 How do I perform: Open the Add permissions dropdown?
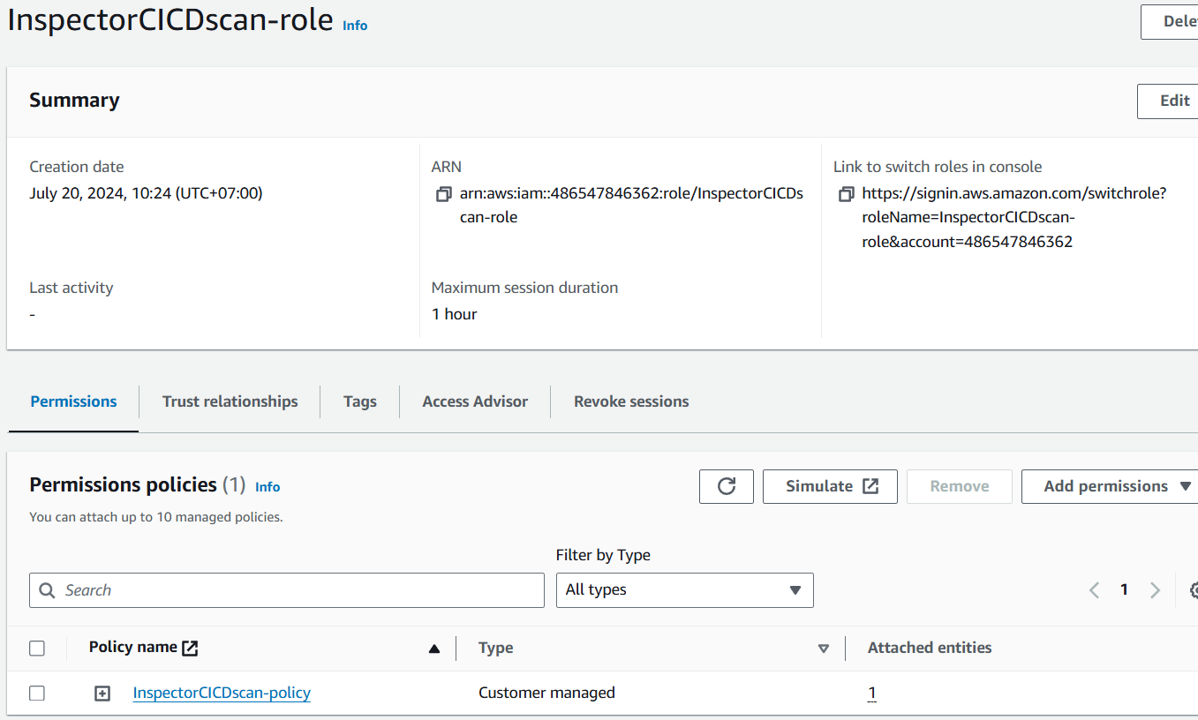coord(1109,486)
